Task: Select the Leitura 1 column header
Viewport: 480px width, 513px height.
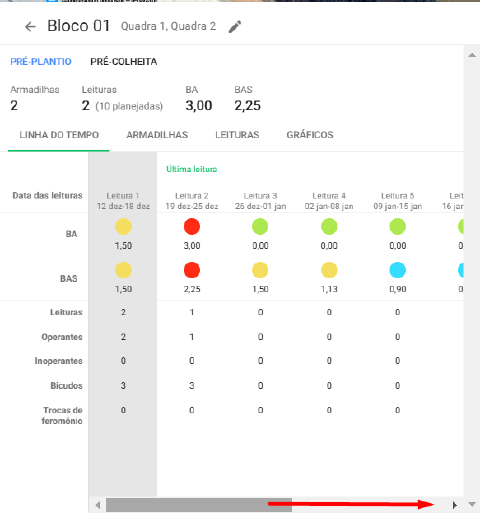Action: [123, 201]
